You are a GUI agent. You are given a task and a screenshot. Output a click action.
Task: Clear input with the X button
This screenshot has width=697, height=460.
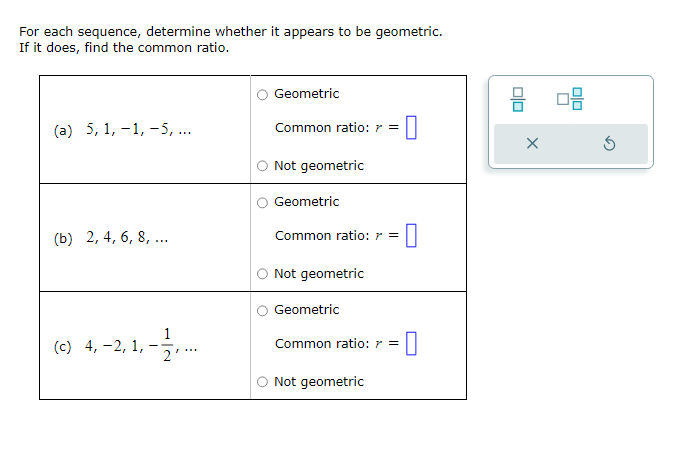pyautogui.click(x=532, y=144)
